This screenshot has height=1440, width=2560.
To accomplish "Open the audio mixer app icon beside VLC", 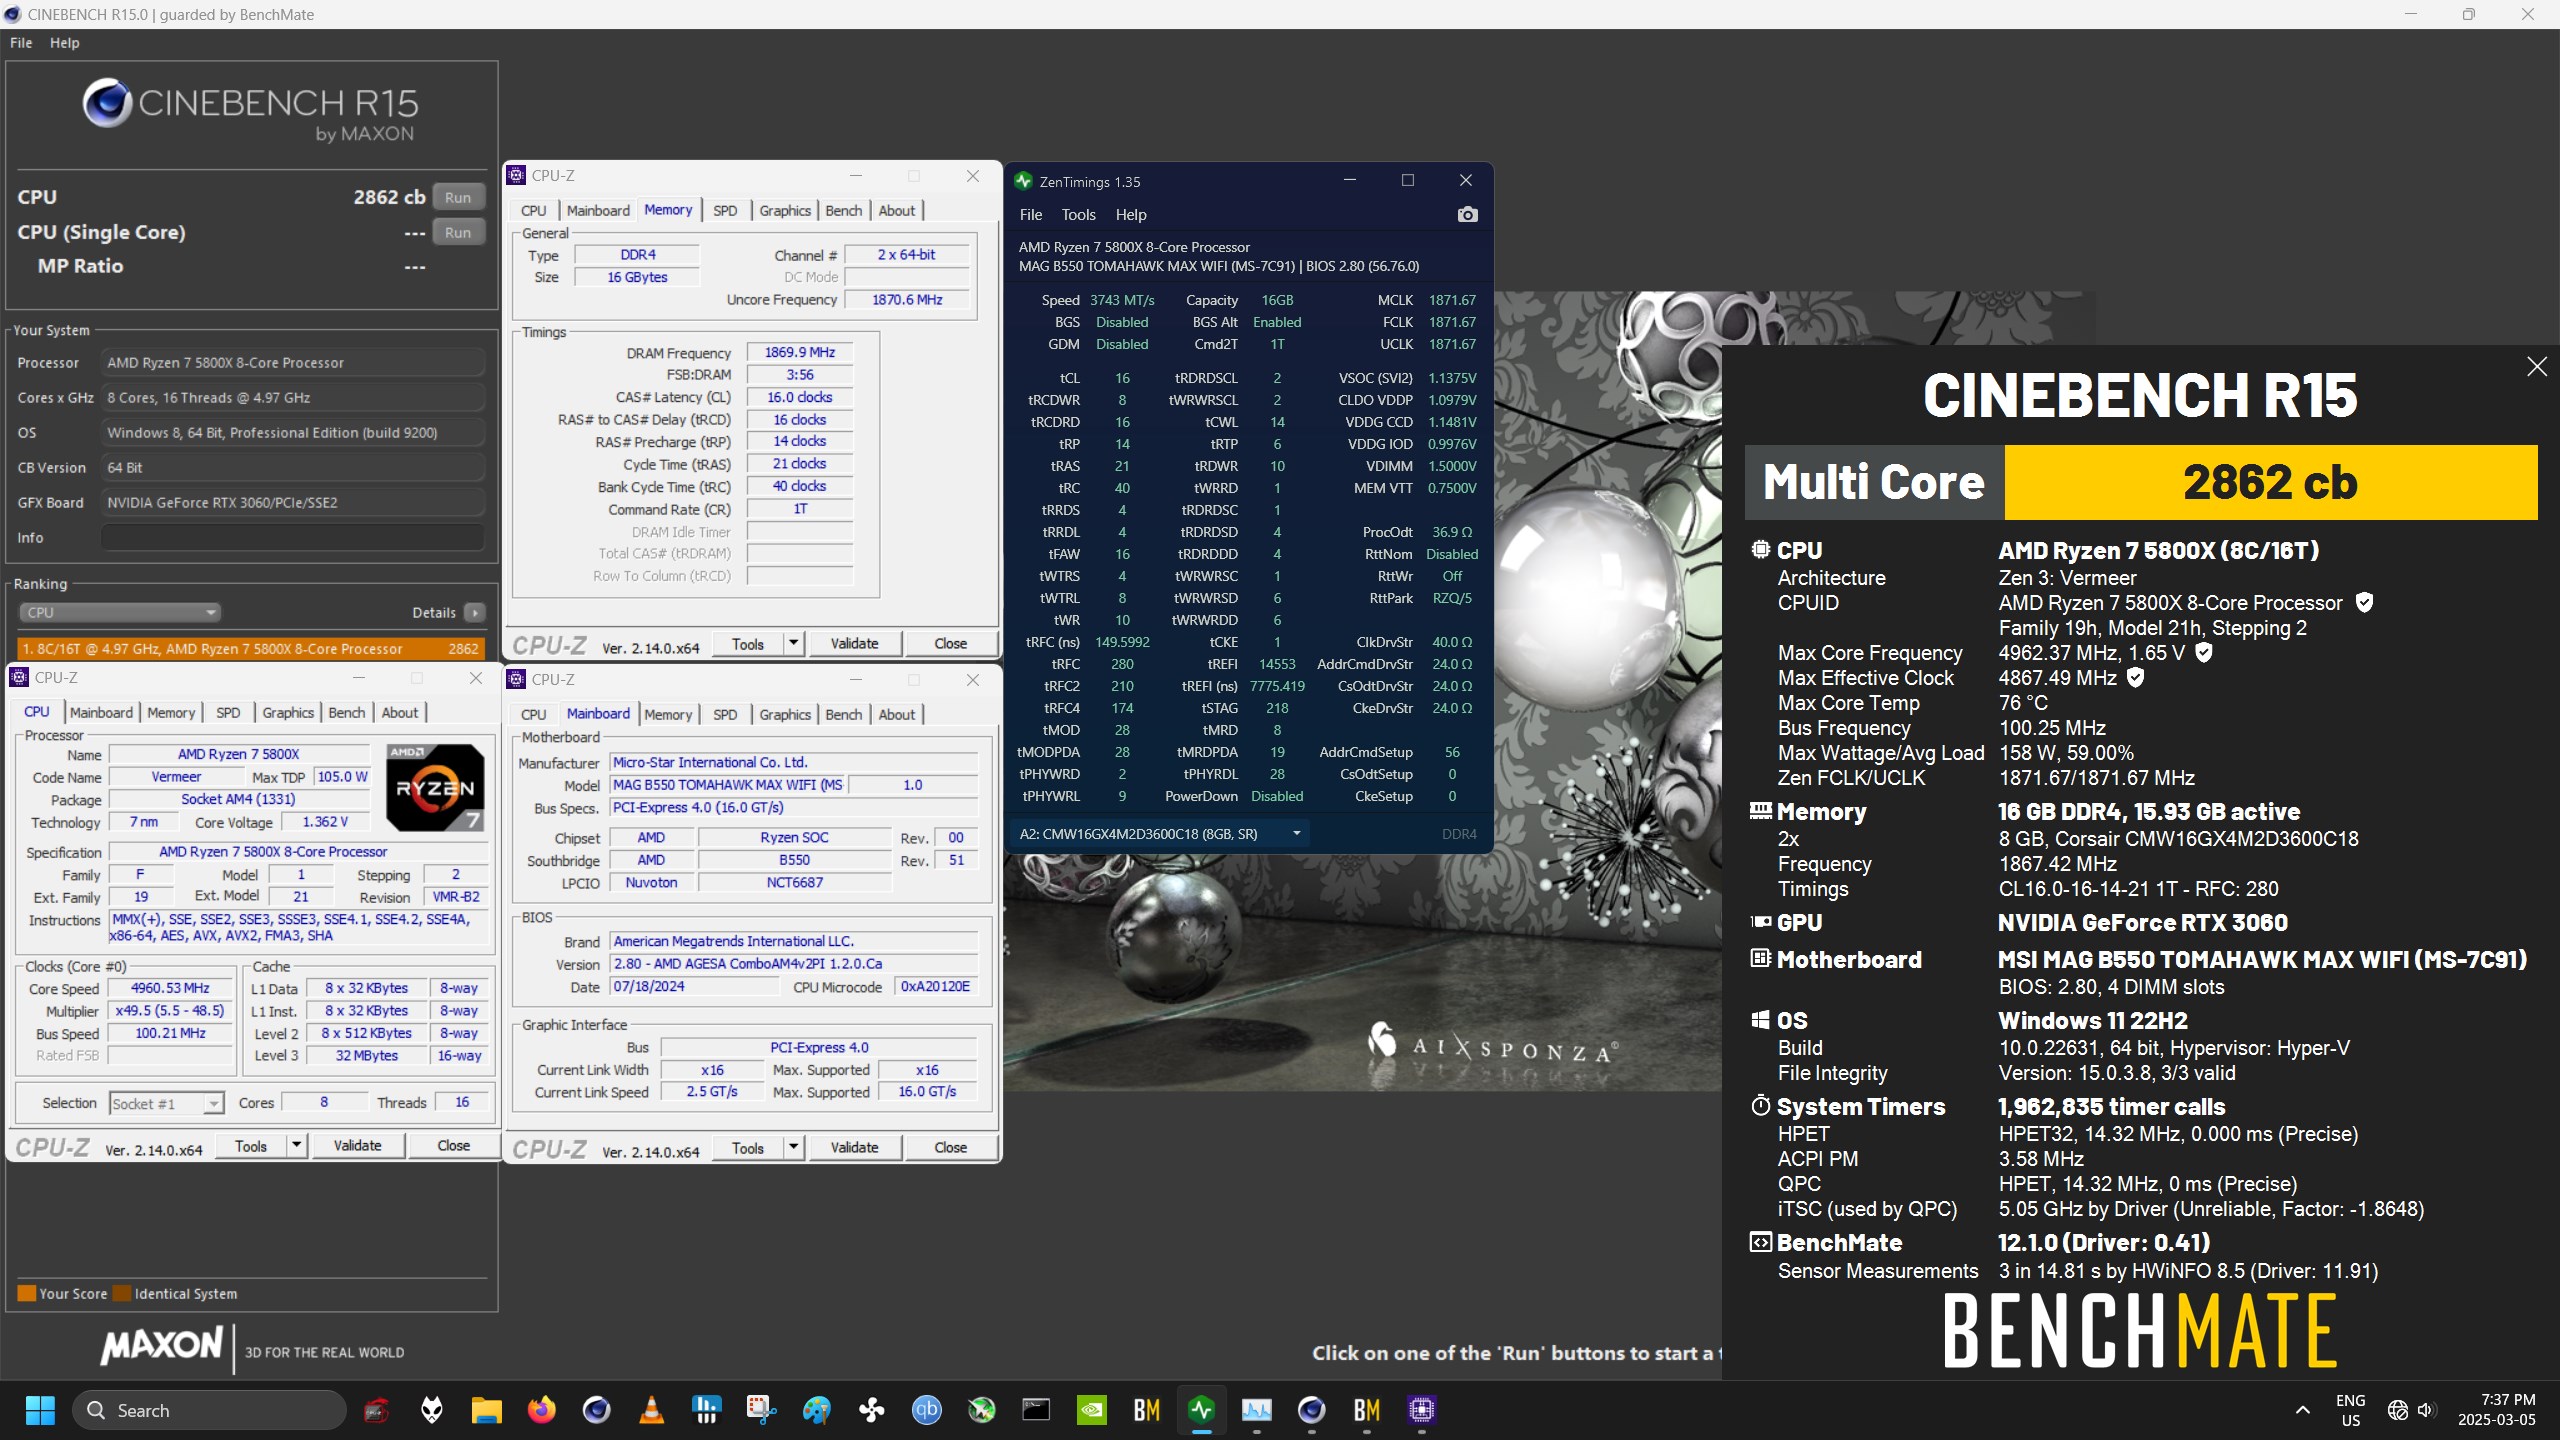I will [706, 1410].
